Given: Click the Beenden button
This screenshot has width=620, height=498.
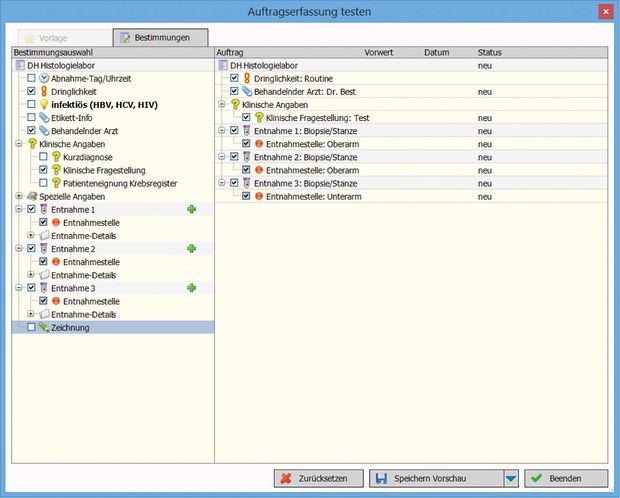Looking at the screenshot, I should 566,479.
